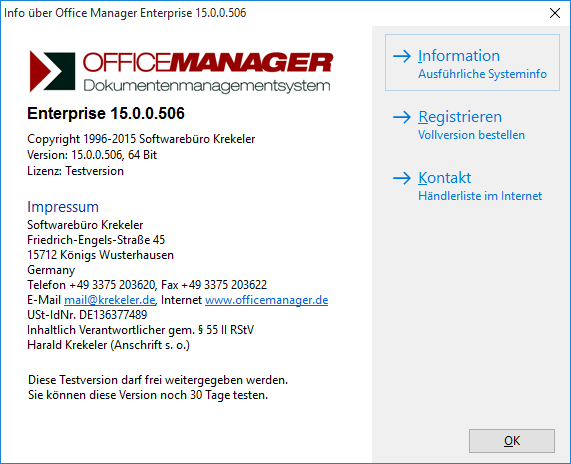
Task: Select 'Vollversion bestellen' to order full version
Action: point(471,135)
